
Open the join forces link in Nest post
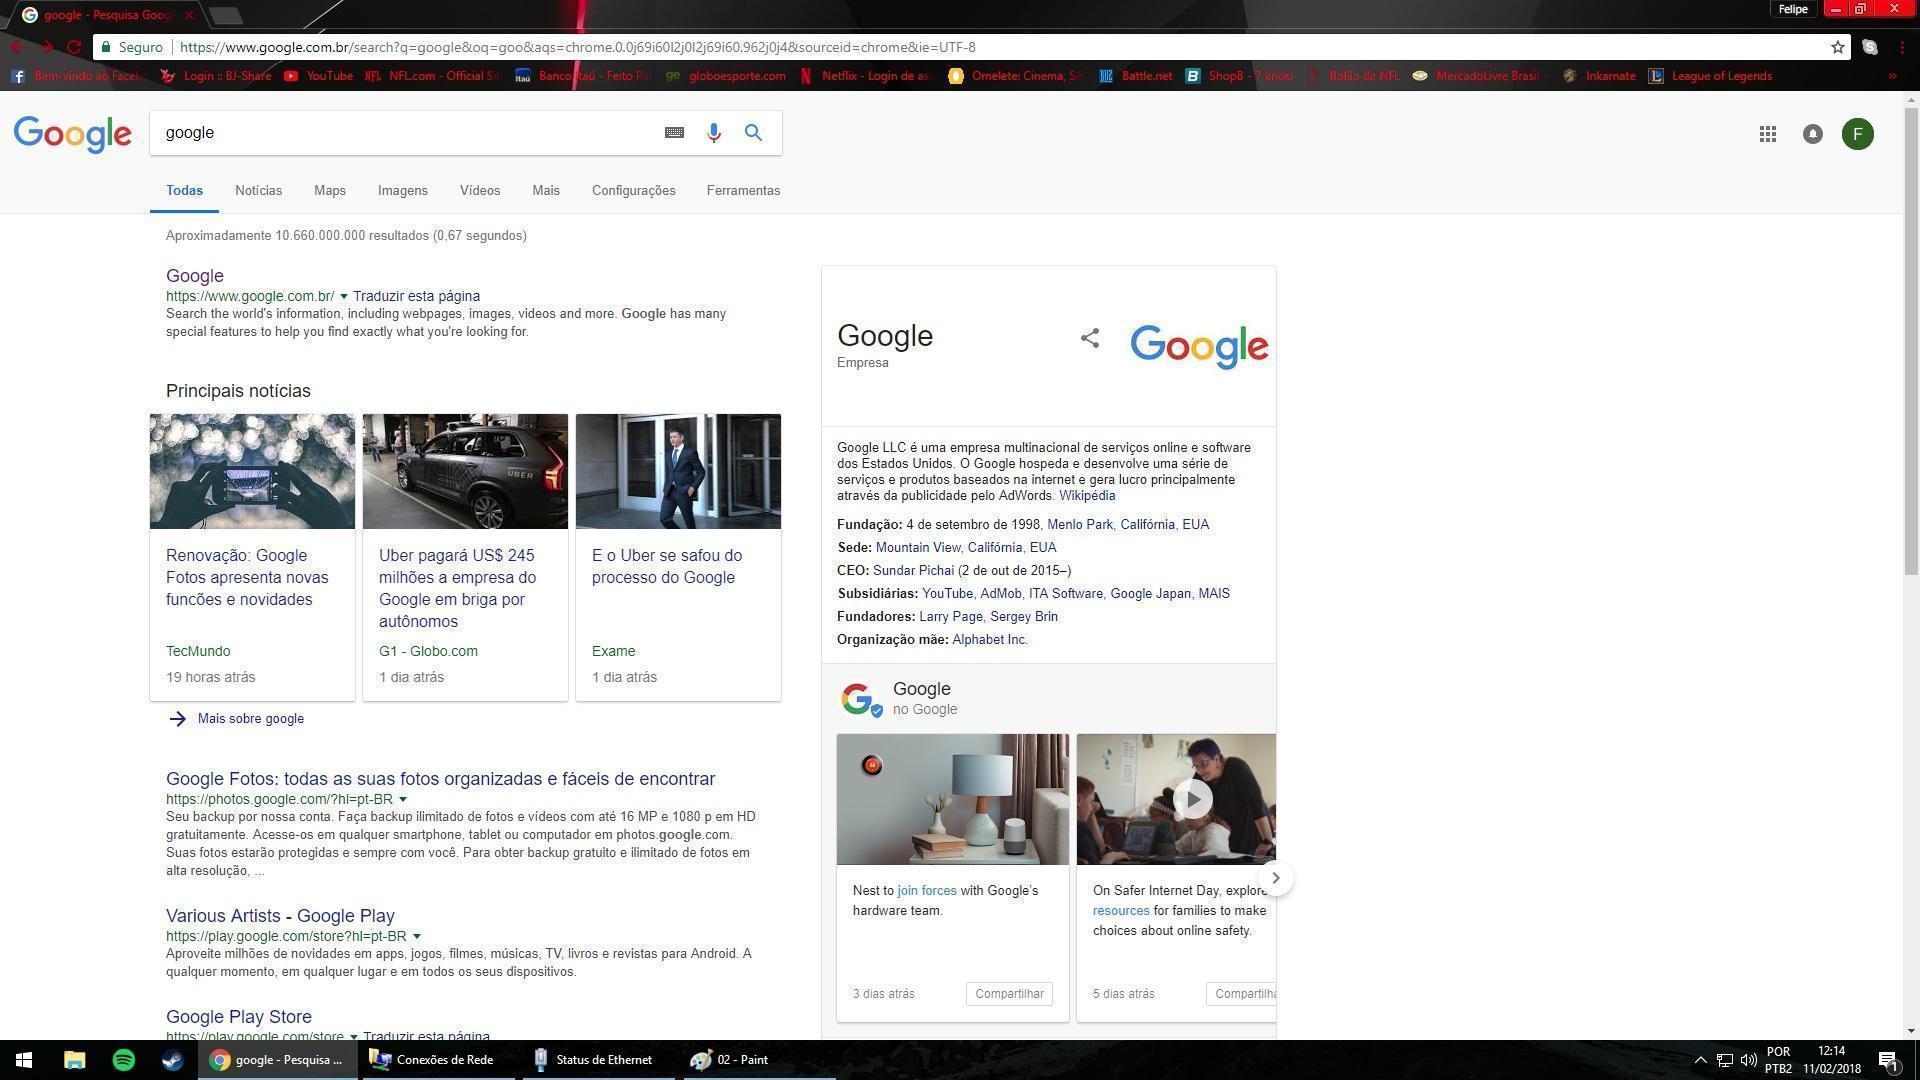click(927, 891)
